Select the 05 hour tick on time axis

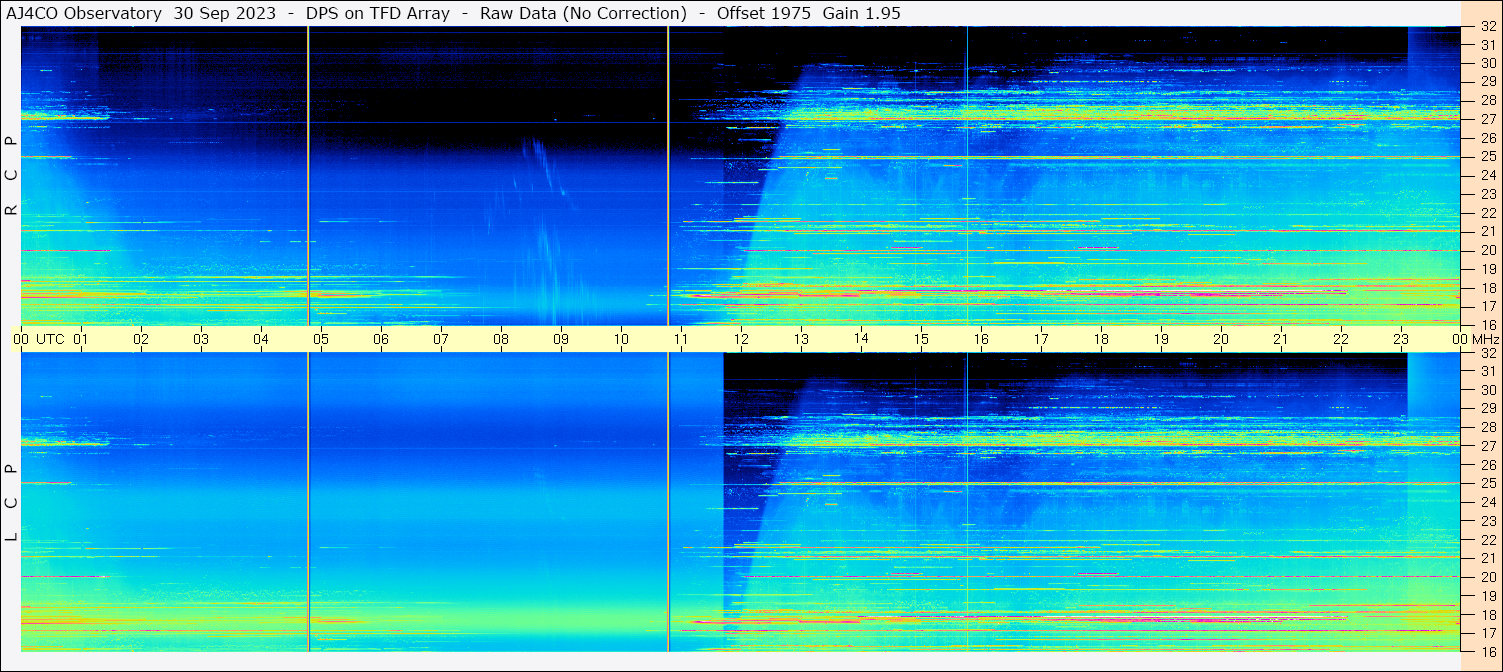coord(321,339)
